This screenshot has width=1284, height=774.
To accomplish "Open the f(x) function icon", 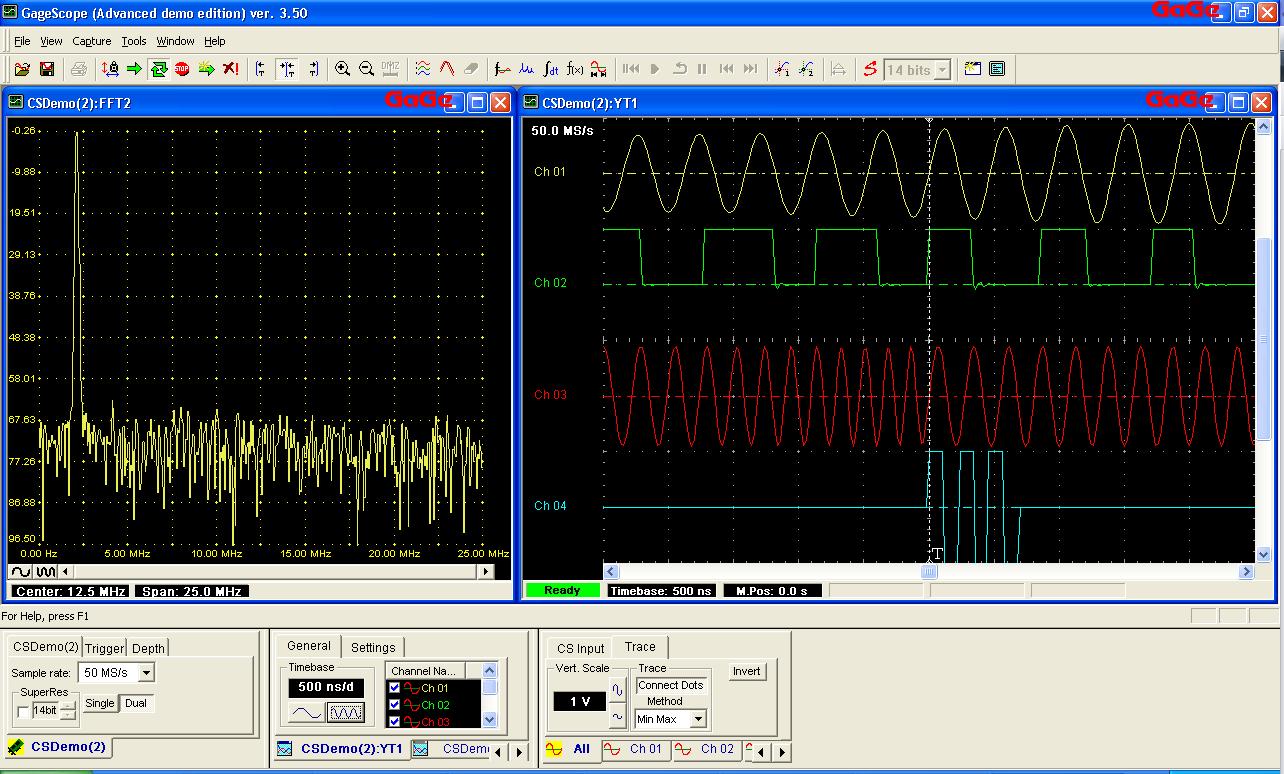I will pos(575,69).
